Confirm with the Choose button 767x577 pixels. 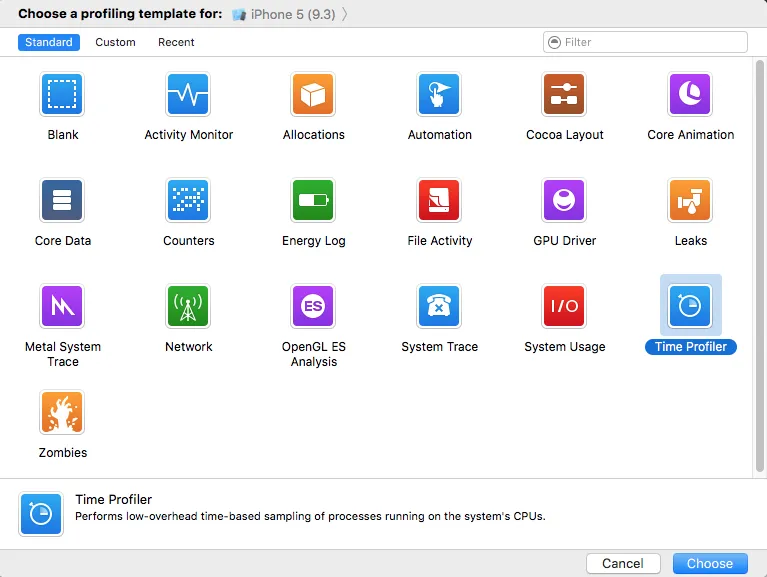(x=710, y=563)
